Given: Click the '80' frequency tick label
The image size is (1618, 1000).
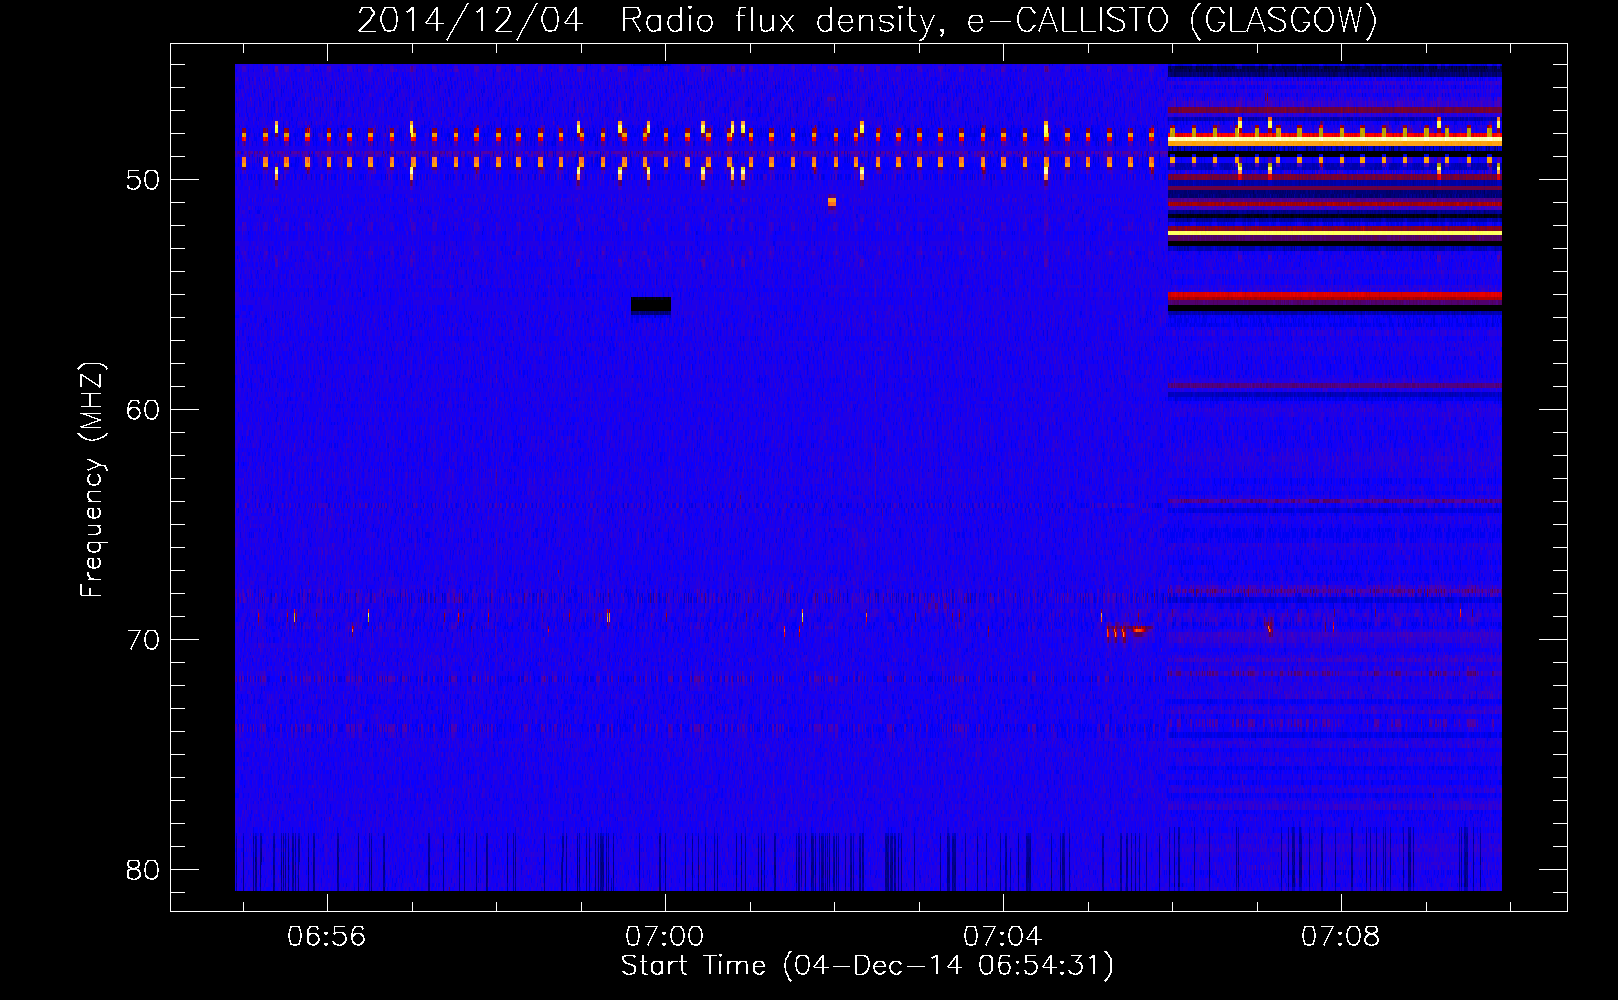Looking at the screenshot, I should pyautogui.click(x=143, y=870).
